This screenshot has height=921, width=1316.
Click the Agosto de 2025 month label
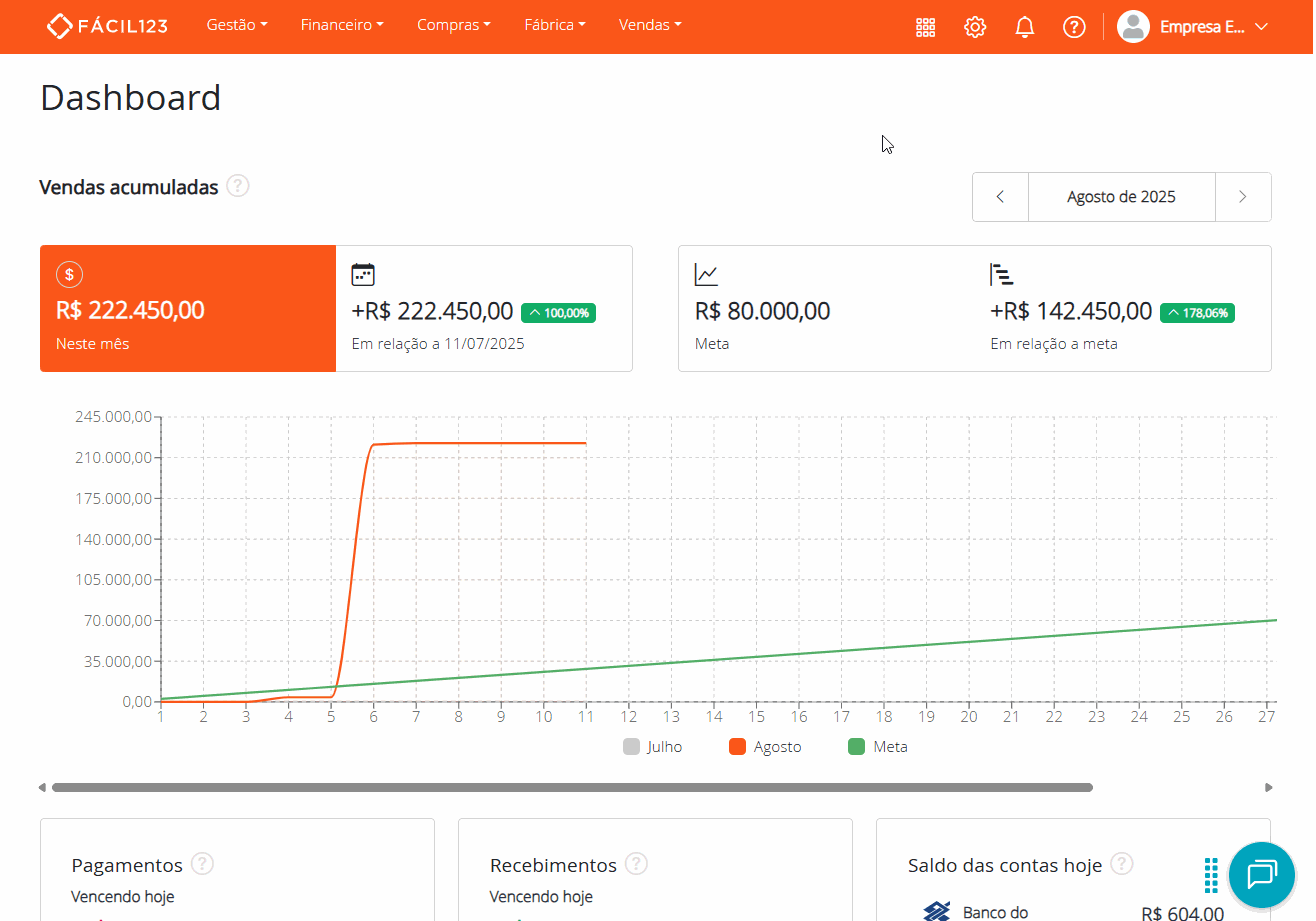click(1121, 197)
